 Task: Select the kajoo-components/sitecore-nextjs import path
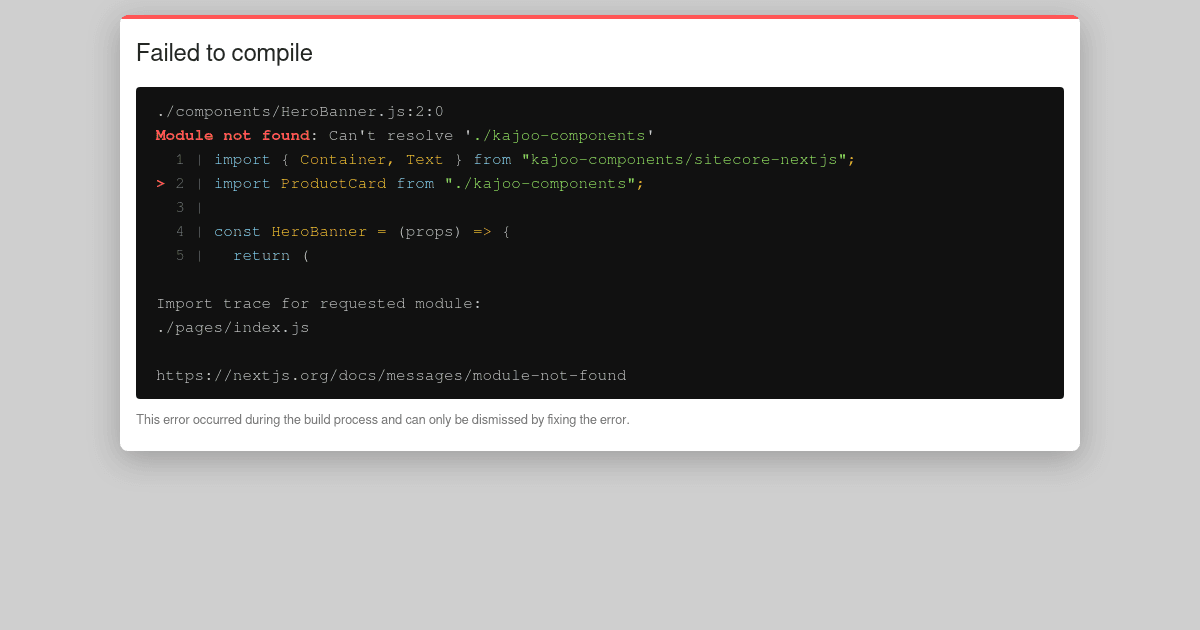pos(687,159)
